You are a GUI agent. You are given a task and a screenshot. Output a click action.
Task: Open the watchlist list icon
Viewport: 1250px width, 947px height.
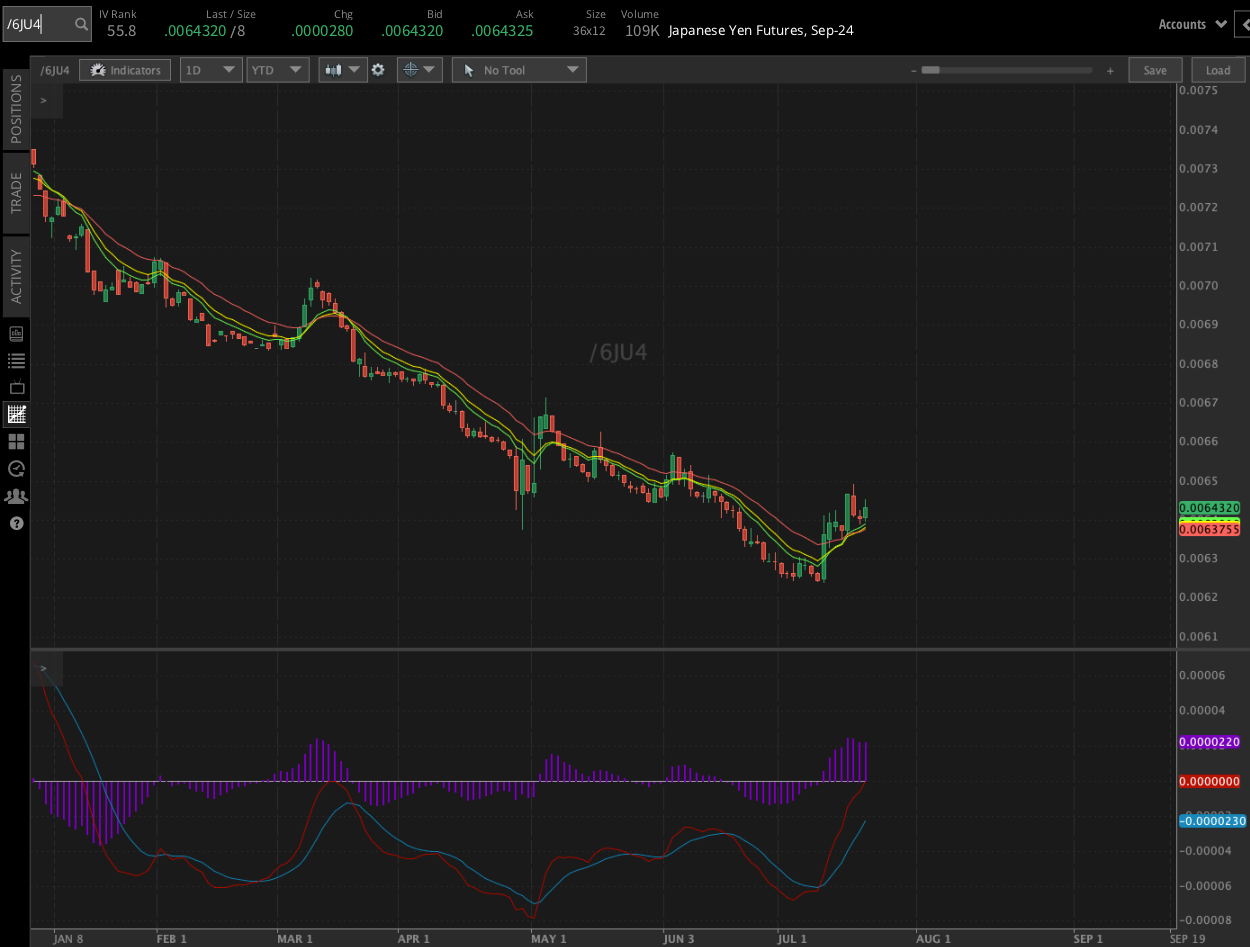click(x=16, y=361)
